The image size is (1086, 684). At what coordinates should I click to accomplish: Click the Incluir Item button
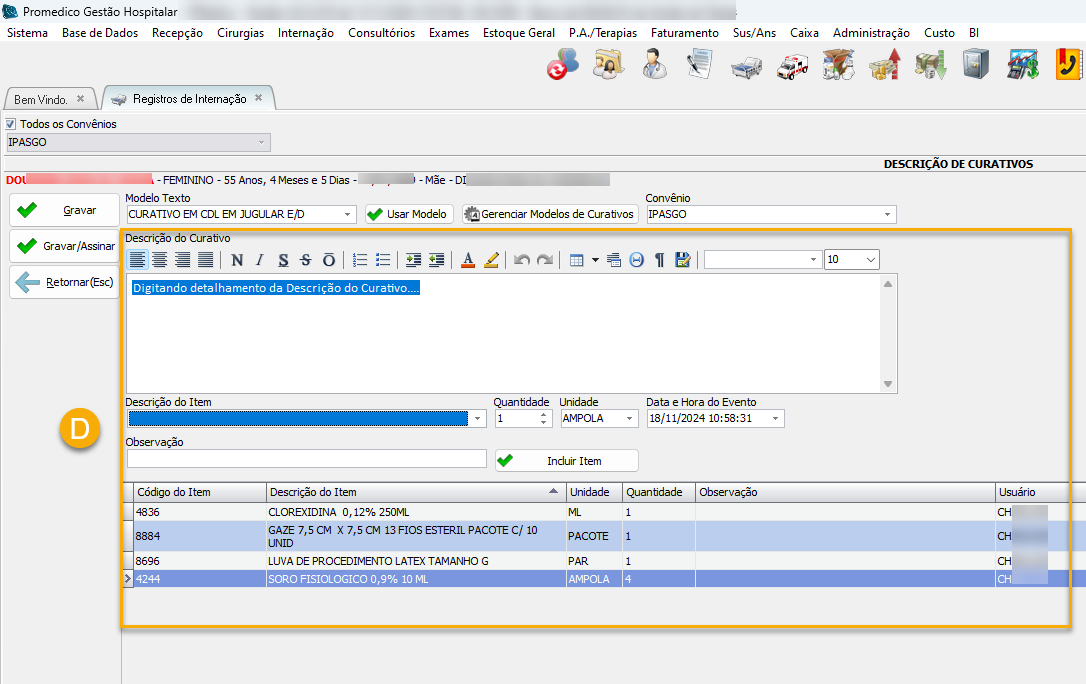coord(567,461)
